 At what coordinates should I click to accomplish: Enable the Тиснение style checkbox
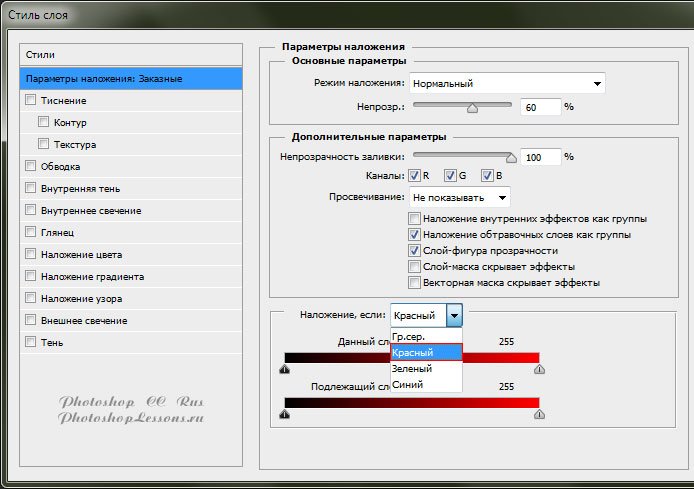point(31,100)
